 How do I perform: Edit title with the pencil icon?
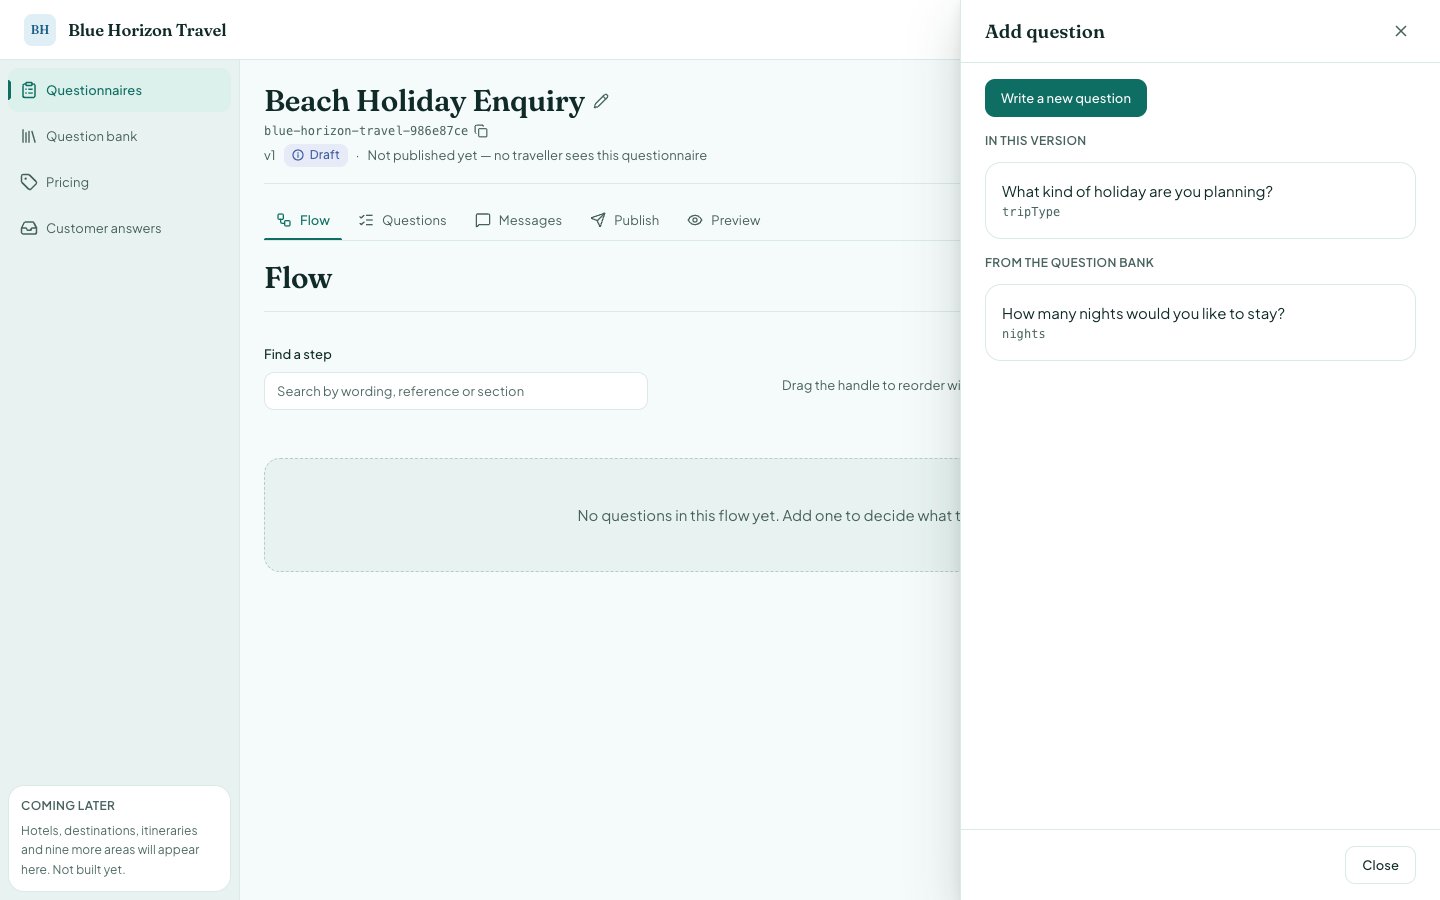pos(601,101)
